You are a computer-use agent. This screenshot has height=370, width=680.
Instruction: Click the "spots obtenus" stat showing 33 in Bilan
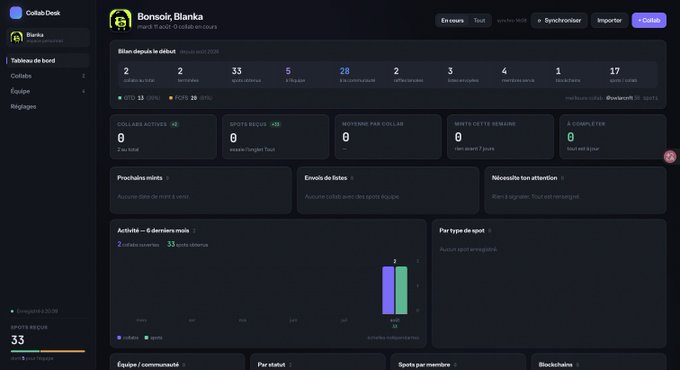[x=253, y=75]
